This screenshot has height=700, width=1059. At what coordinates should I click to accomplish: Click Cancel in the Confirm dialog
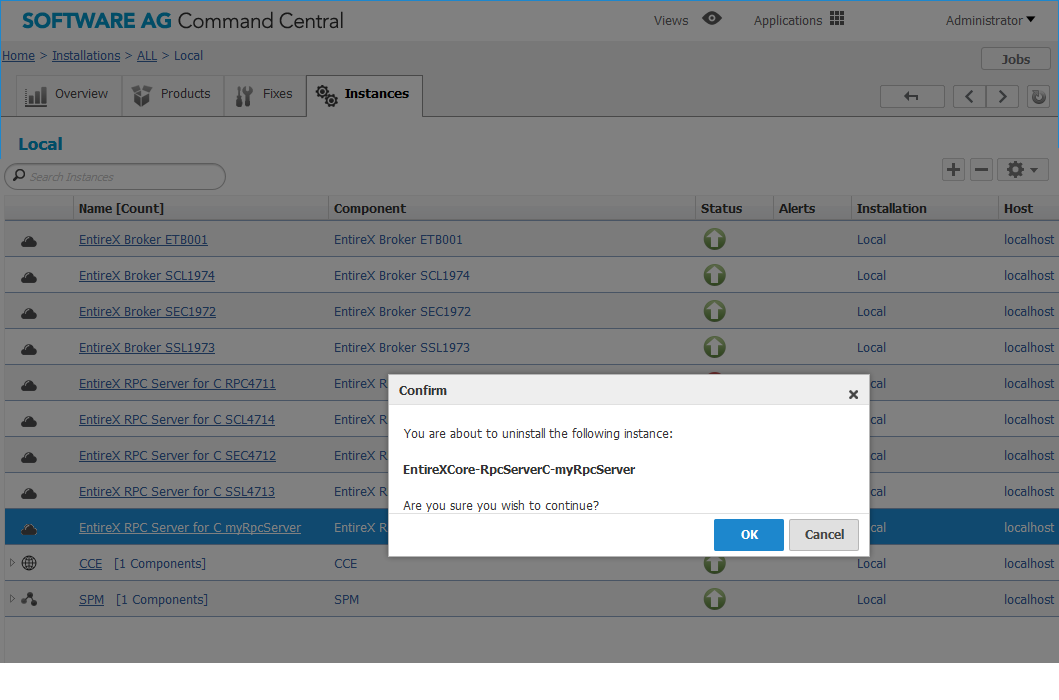(x=824, y=534)
